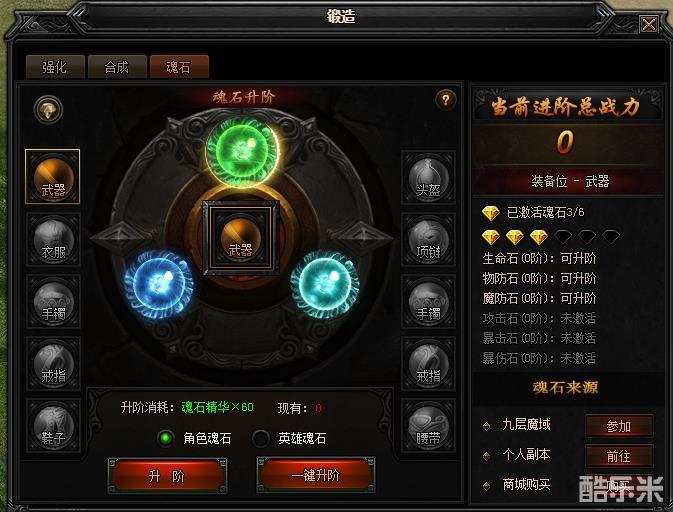The width and height of the screenshot is (673, 512).
Task: Switch to the 合成 tab
Action: pyautogui.click(x=117, y=67)
